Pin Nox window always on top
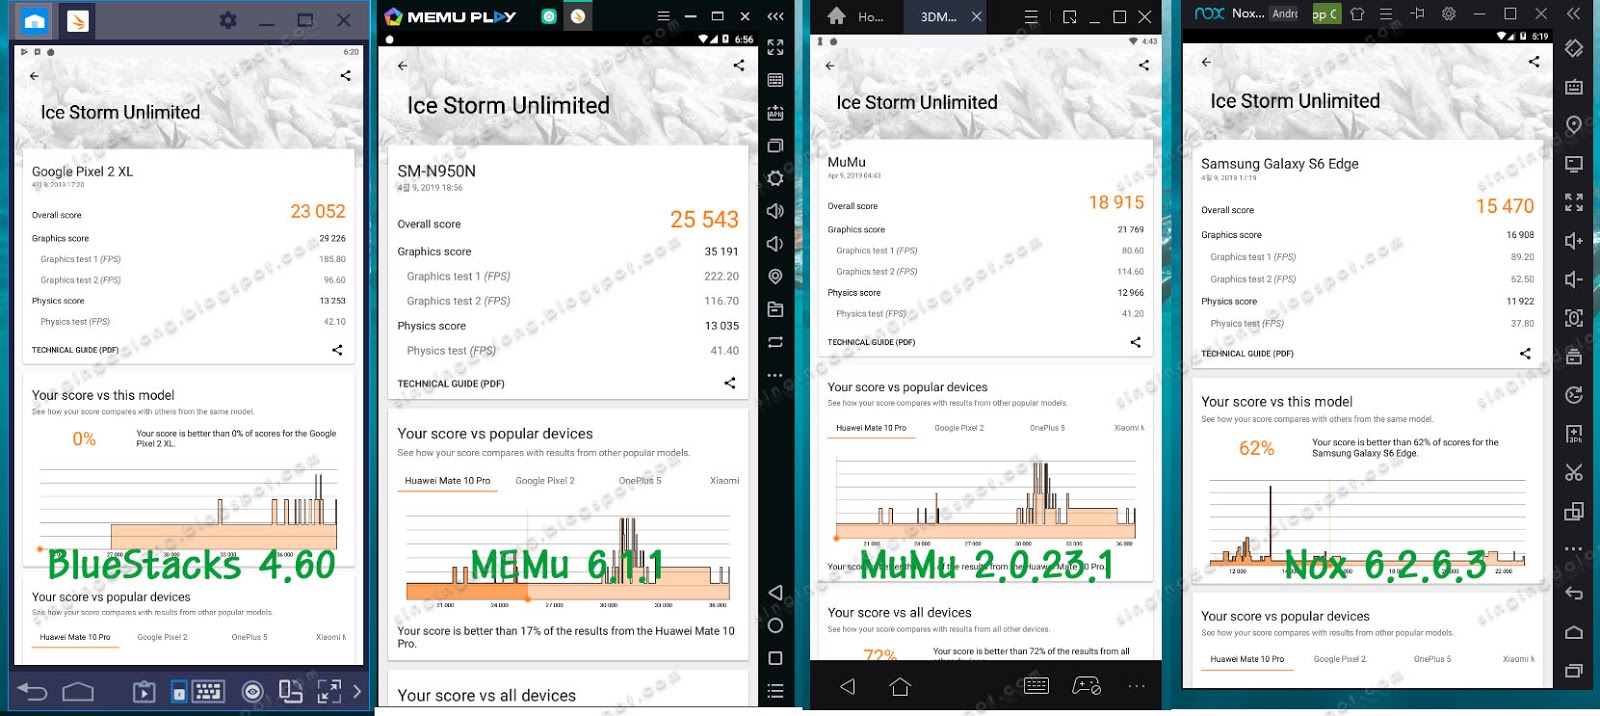This screenshot has height=716, width=1600. coord(1417,14)
